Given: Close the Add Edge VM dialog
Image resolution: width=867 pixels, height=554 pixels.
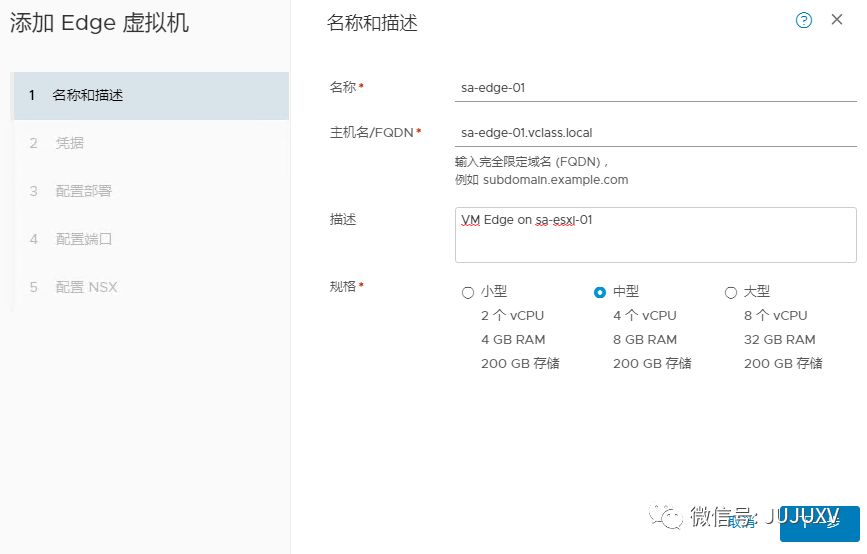Looking at the screenshot, I should click(837, 20).
